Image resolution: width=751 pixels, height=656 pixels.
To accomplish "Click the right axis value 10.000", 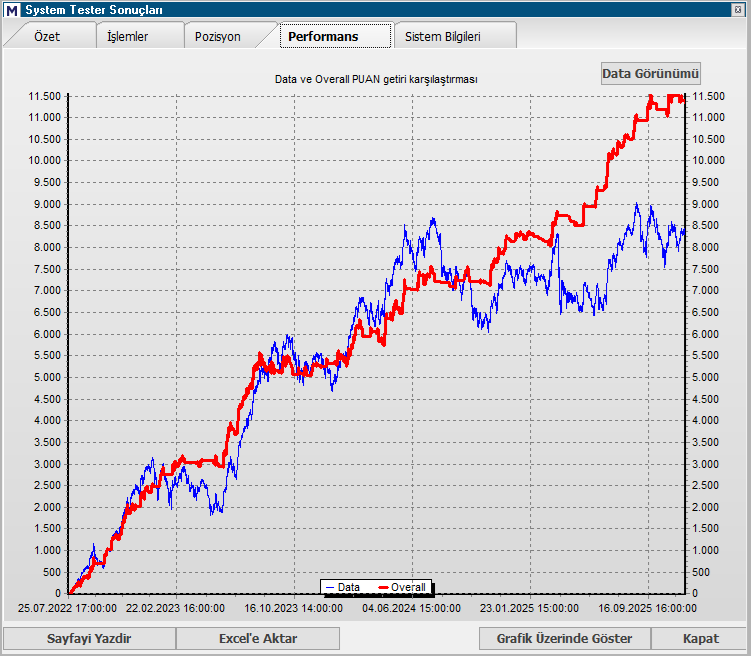I will tap(708, 160).
